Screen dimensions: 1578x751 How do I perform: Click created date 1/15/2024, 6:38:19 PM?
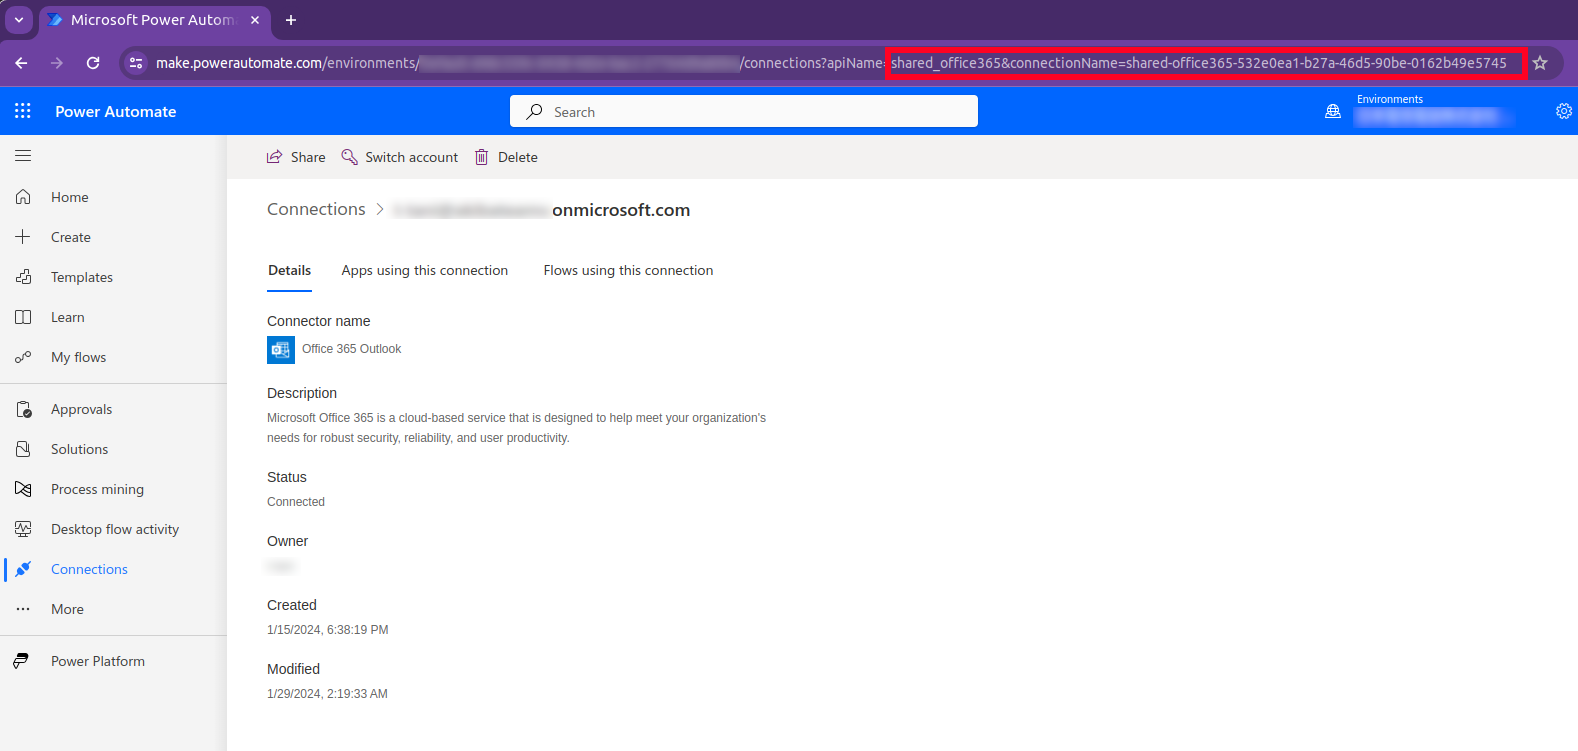[328, 630]
